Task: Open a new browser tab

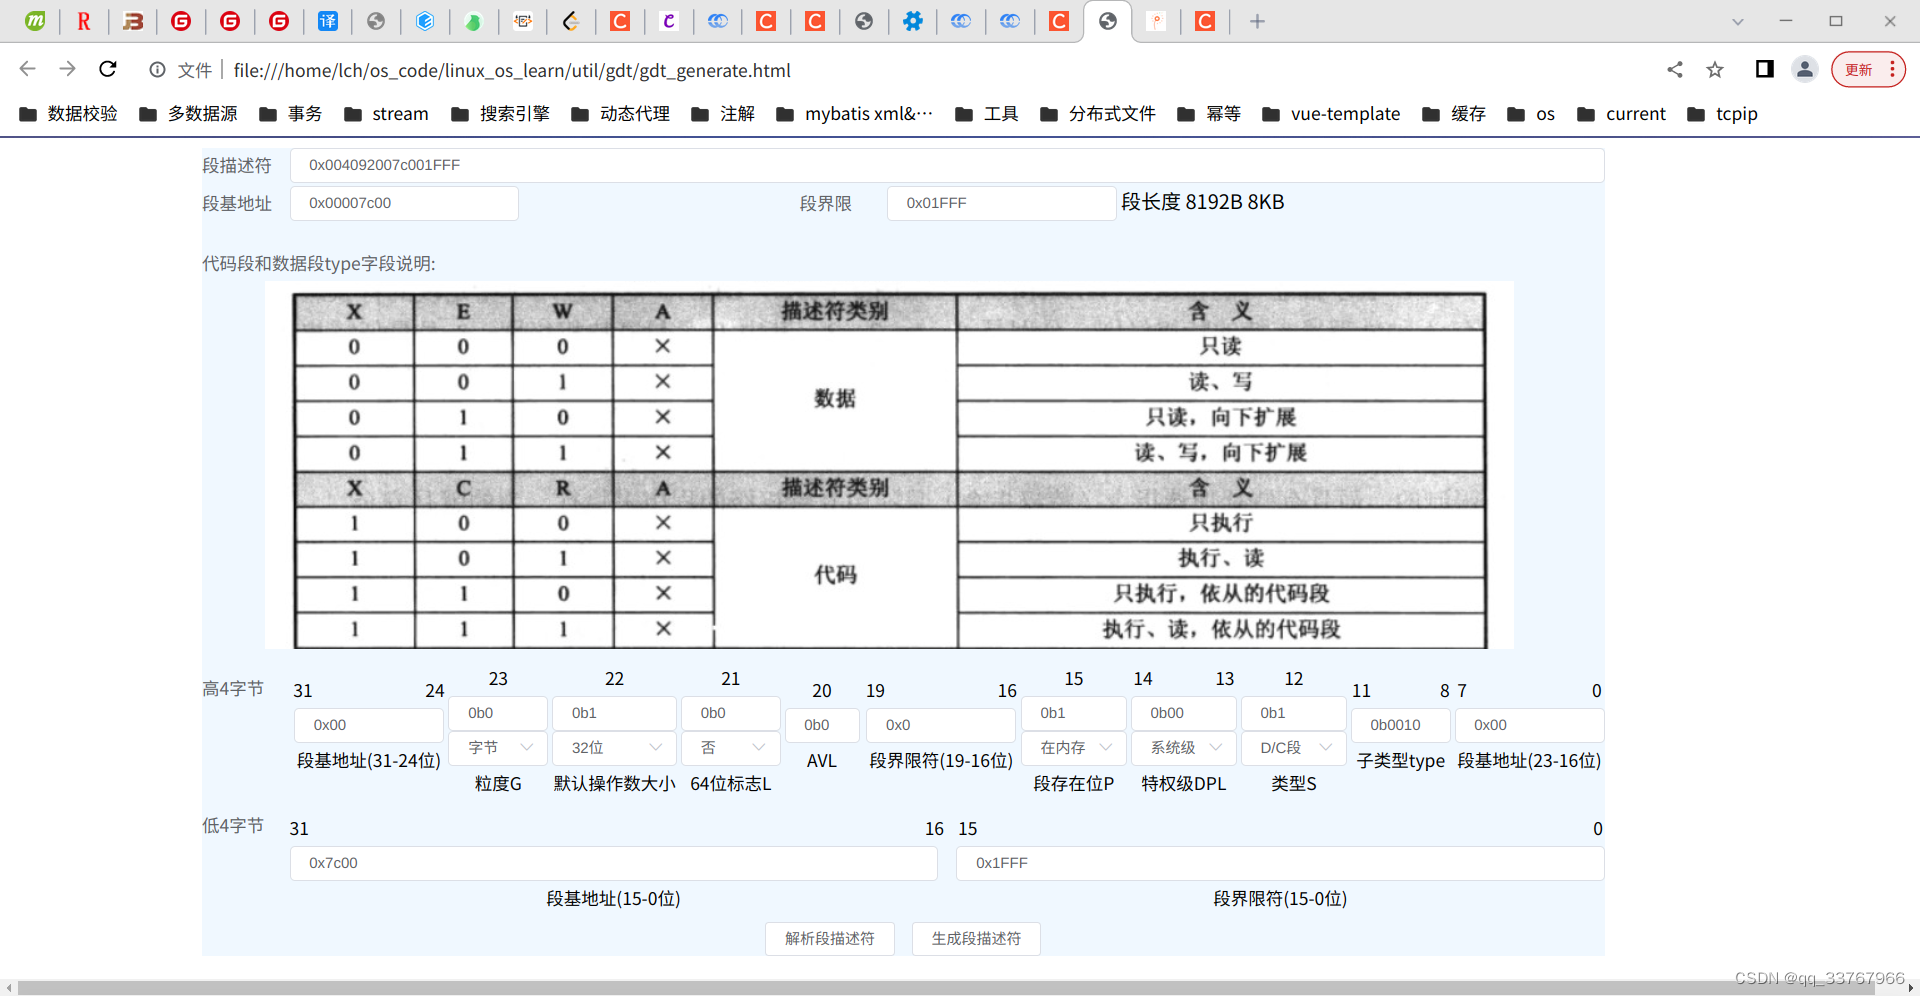Action: click(1257, 21)
